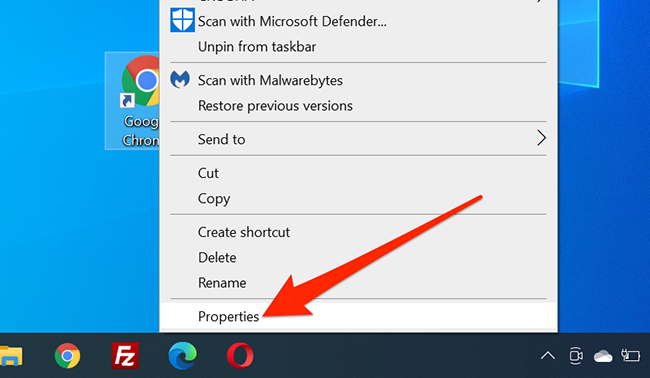Screen dimensions: 650x378
Task: Choose Create shortcut
Action: [x=359, y=232]
